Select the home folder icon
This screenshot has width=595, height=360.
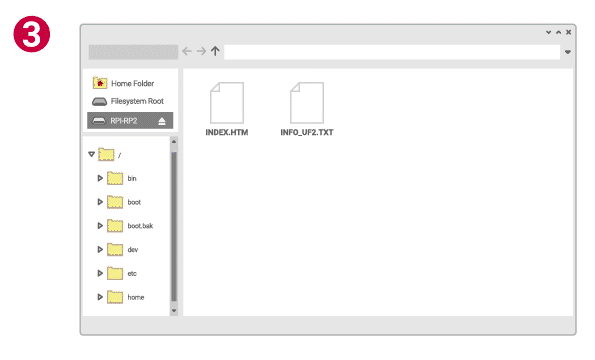click(x=115, y=297)
